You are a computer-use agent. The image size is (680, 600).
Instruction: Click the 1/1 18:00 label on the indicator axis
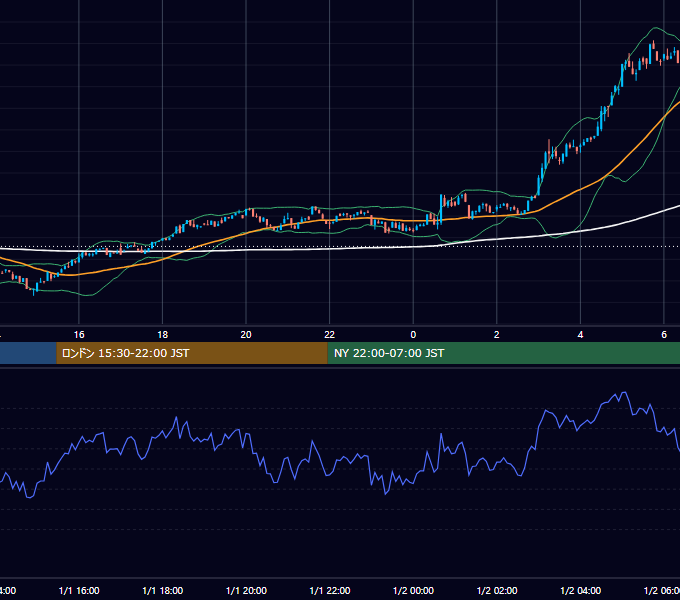163,591
